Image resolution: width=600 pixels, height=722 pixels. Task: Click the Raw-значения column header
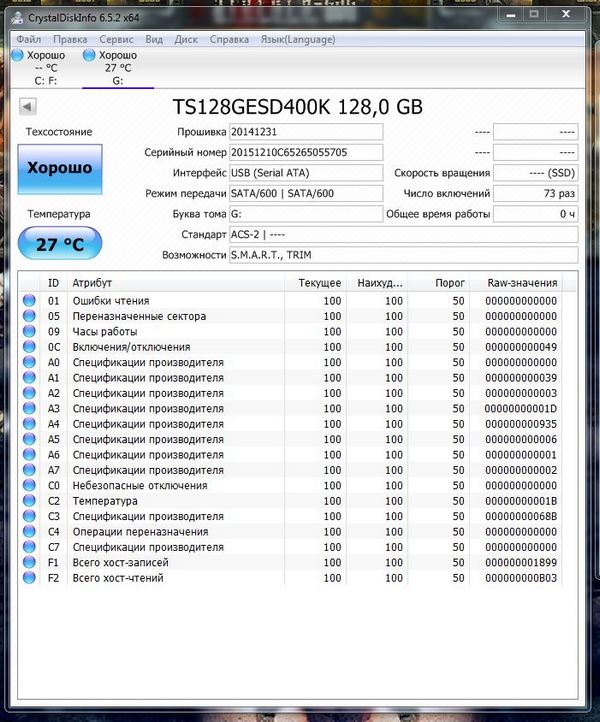pos(521,283)
